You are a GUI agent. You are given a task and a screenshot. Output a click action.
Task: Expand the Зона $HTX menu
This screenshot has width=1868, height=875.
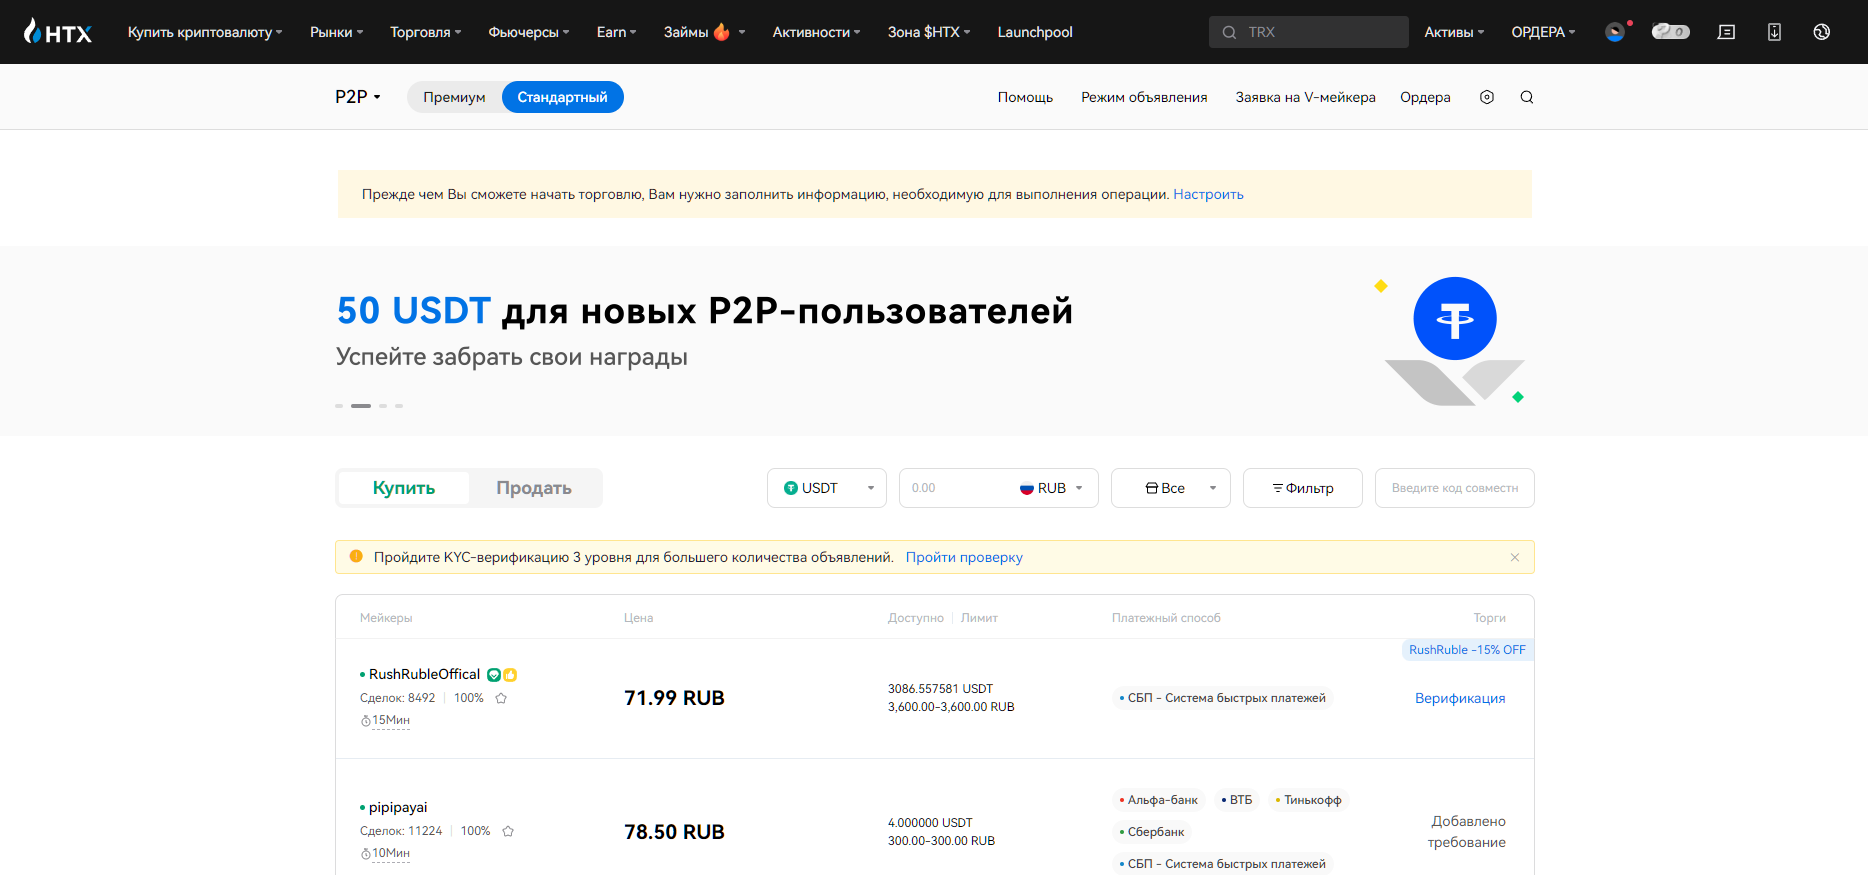(x=929, y=32)
